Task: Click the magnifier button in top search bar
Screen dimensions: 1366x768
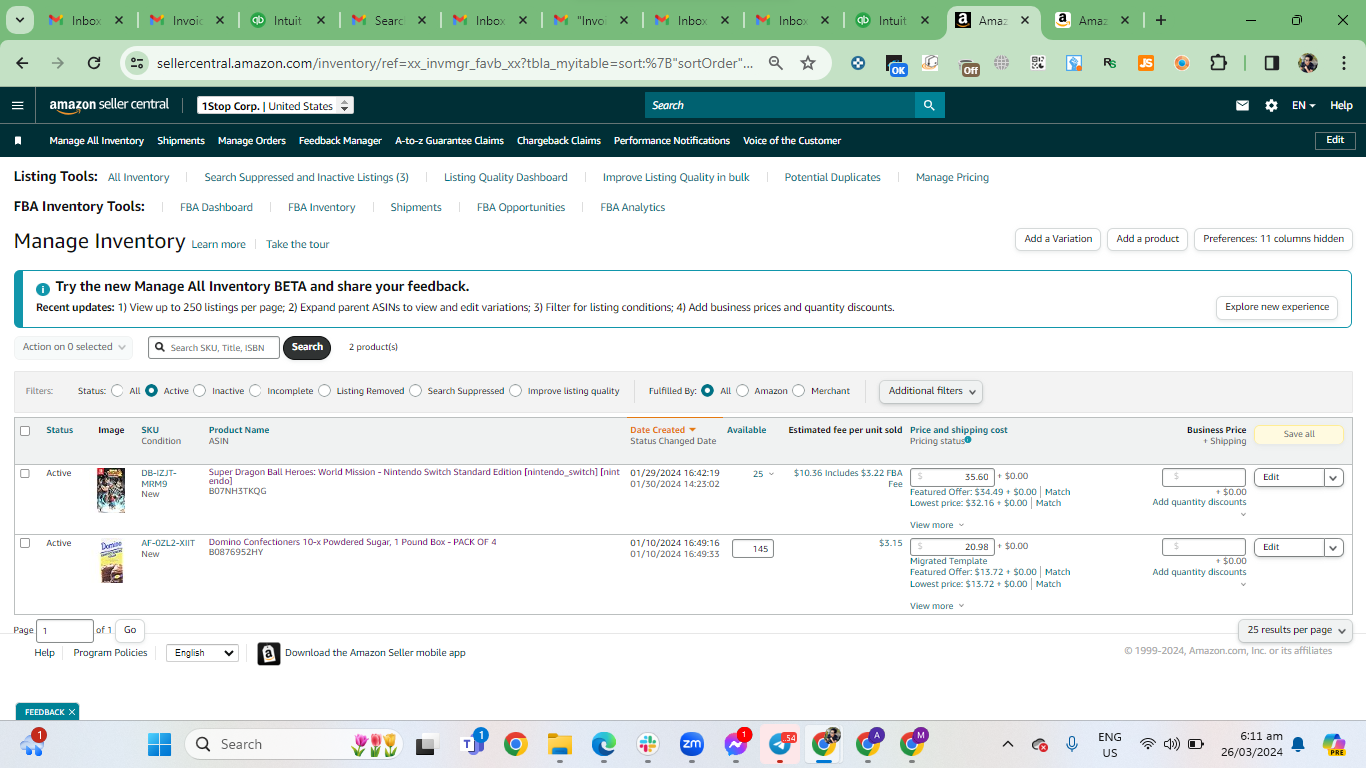Action: point(929,105)
